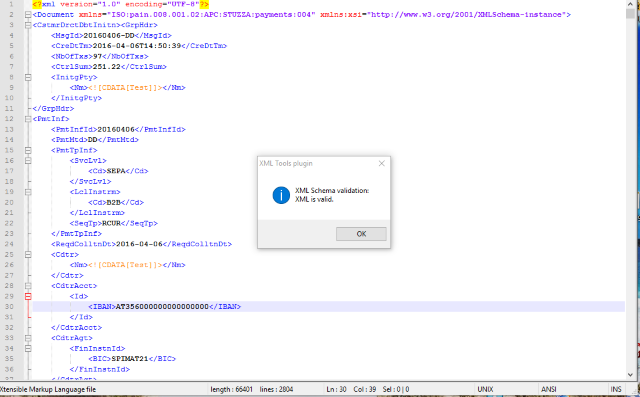Click OK in the XML Tools dialog
640x397 pixels.
361,234
